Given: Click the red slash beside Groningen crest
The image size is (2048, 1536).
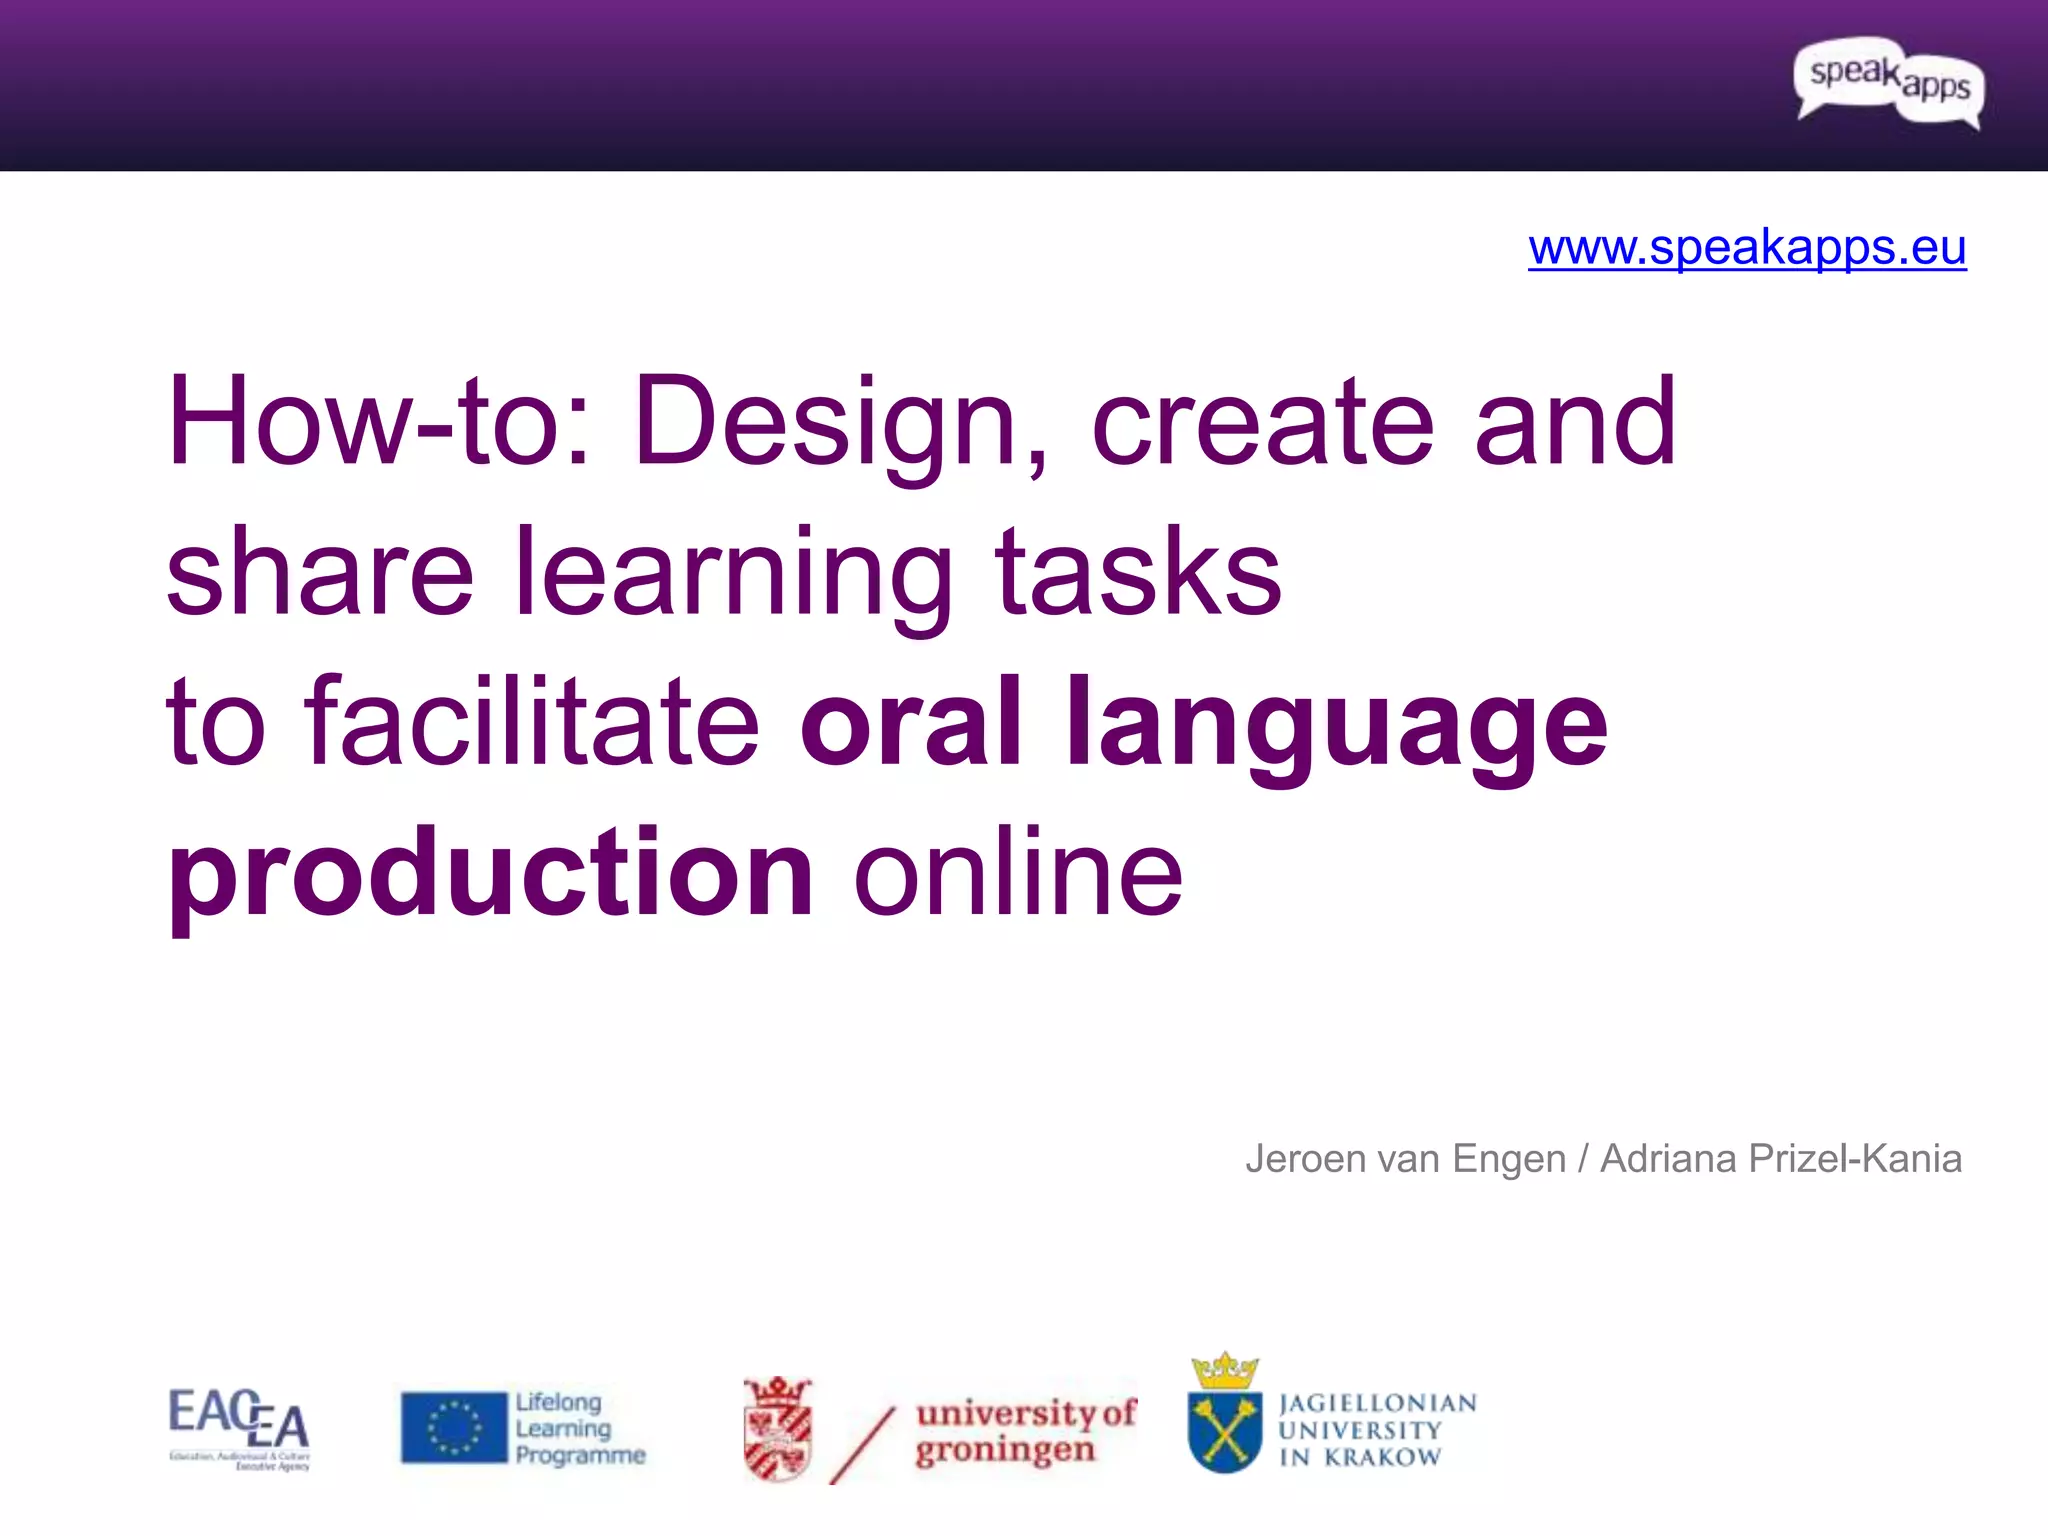Looking at the screenshot, I should click(862, 1445).
